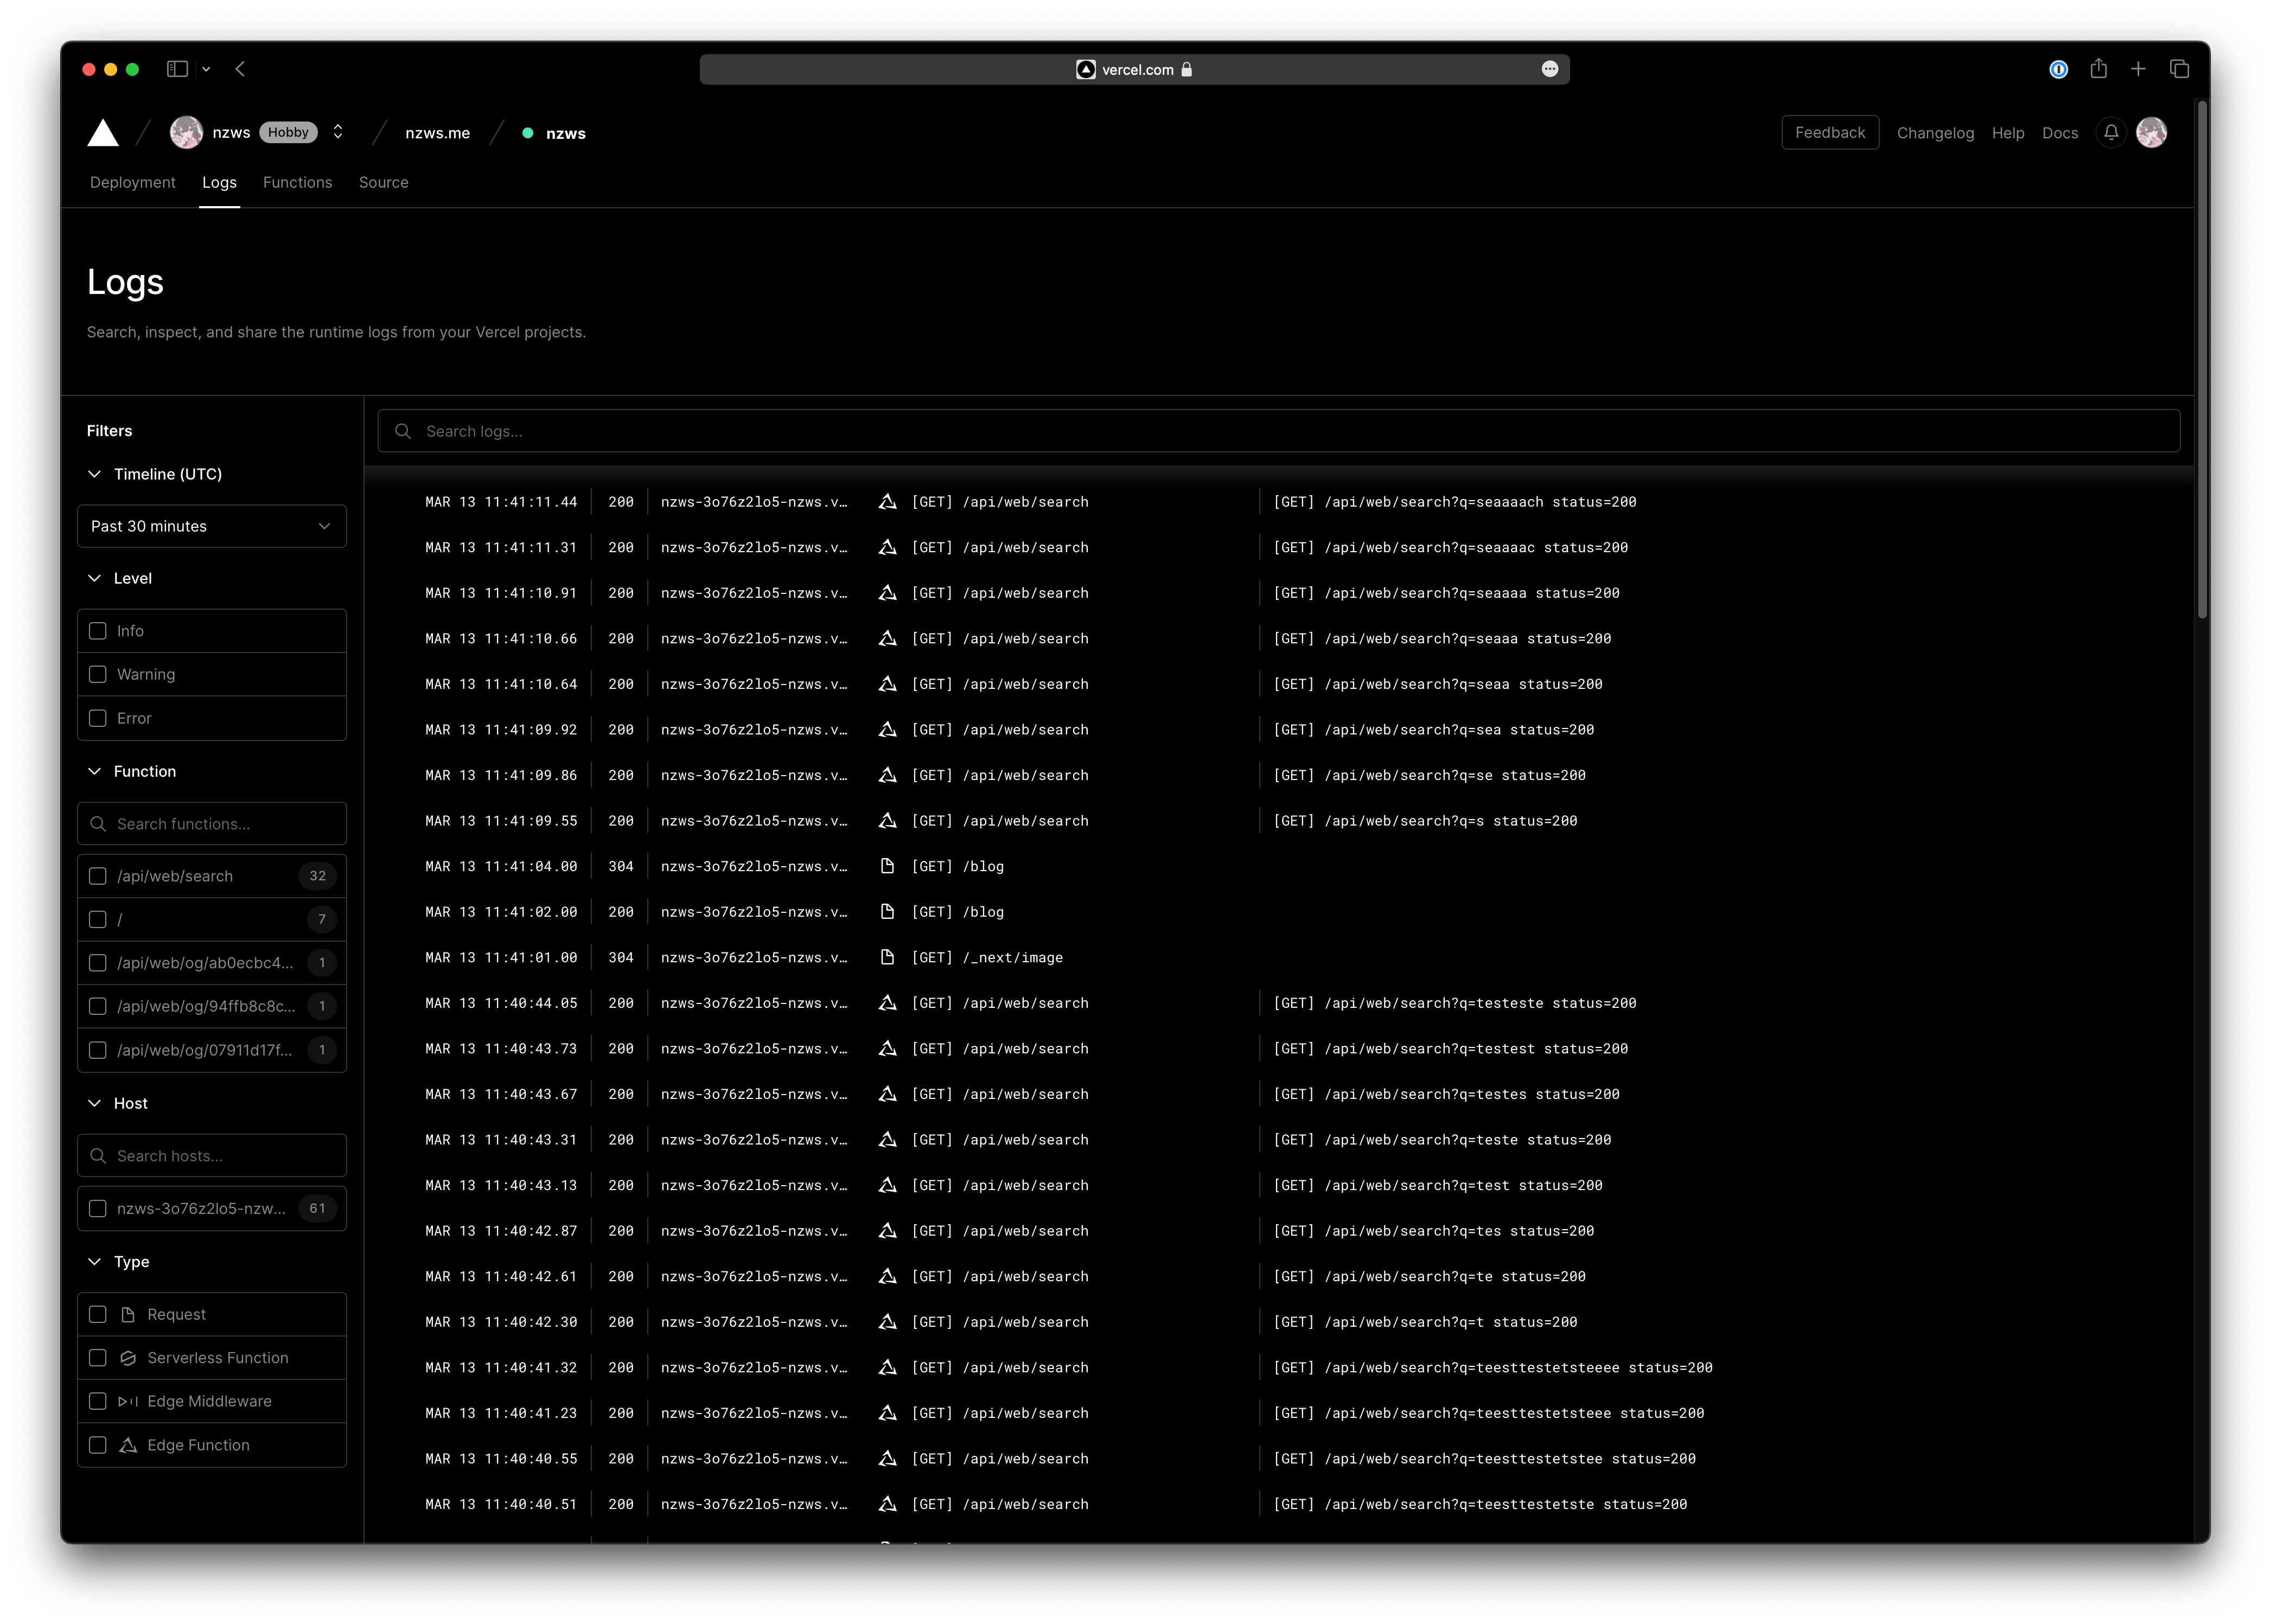Toggle the Safari sidebar icon
Viewport: 2271px width, 1624px height.
[x=177, y=69]
